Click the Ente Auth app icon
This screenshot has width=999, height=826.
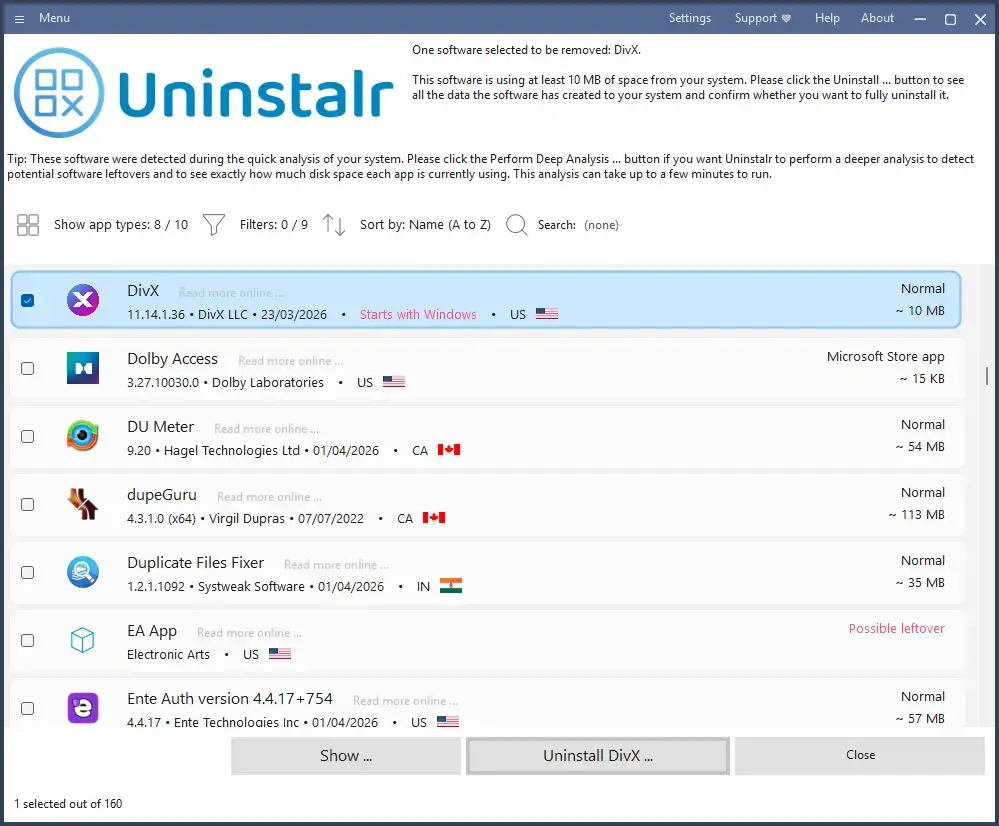[83, 707]
